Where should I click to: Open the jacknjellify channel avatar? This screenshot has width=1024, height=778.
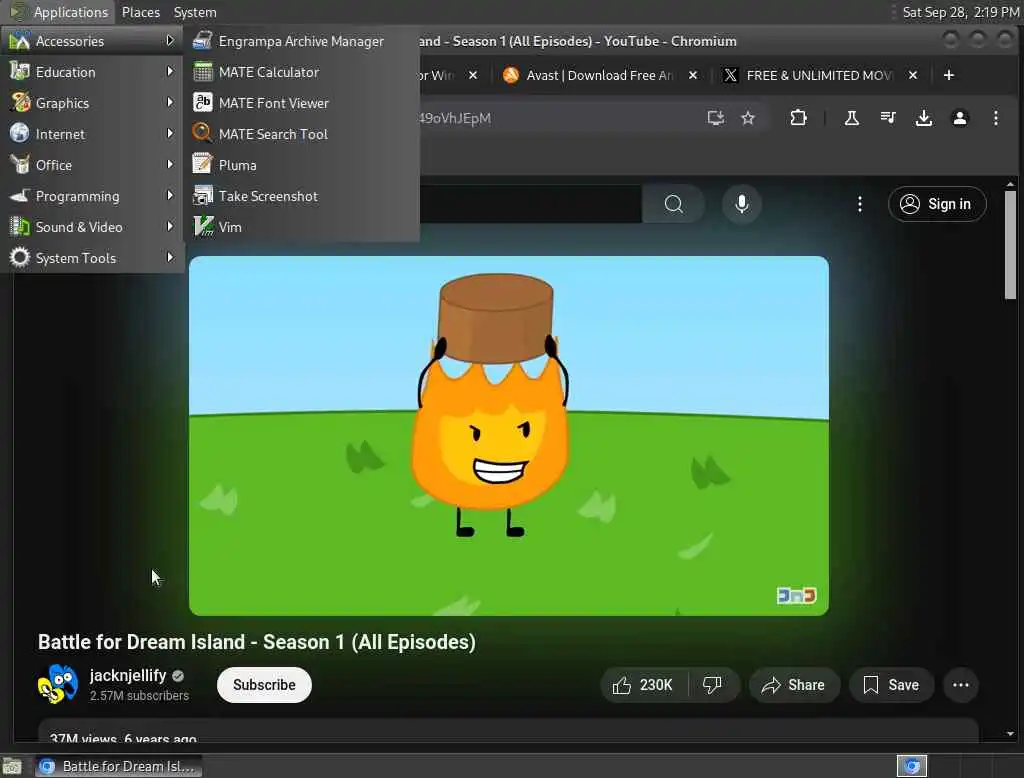57,684
